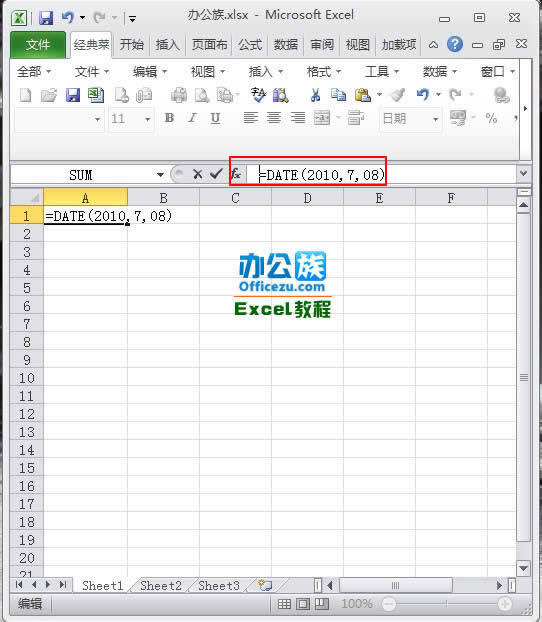542x622 pixels.
Task: Click the spelling check icon
Action: (x=258, y=95)
